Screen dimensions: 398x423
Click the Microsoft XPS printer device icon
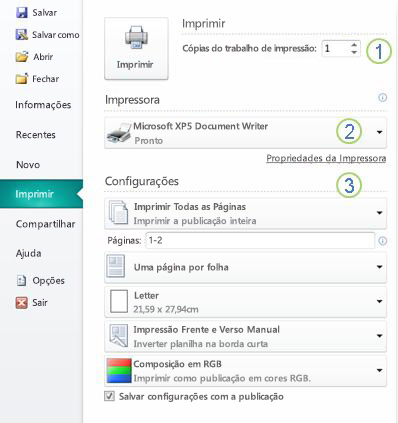click(x=119, y=133)
